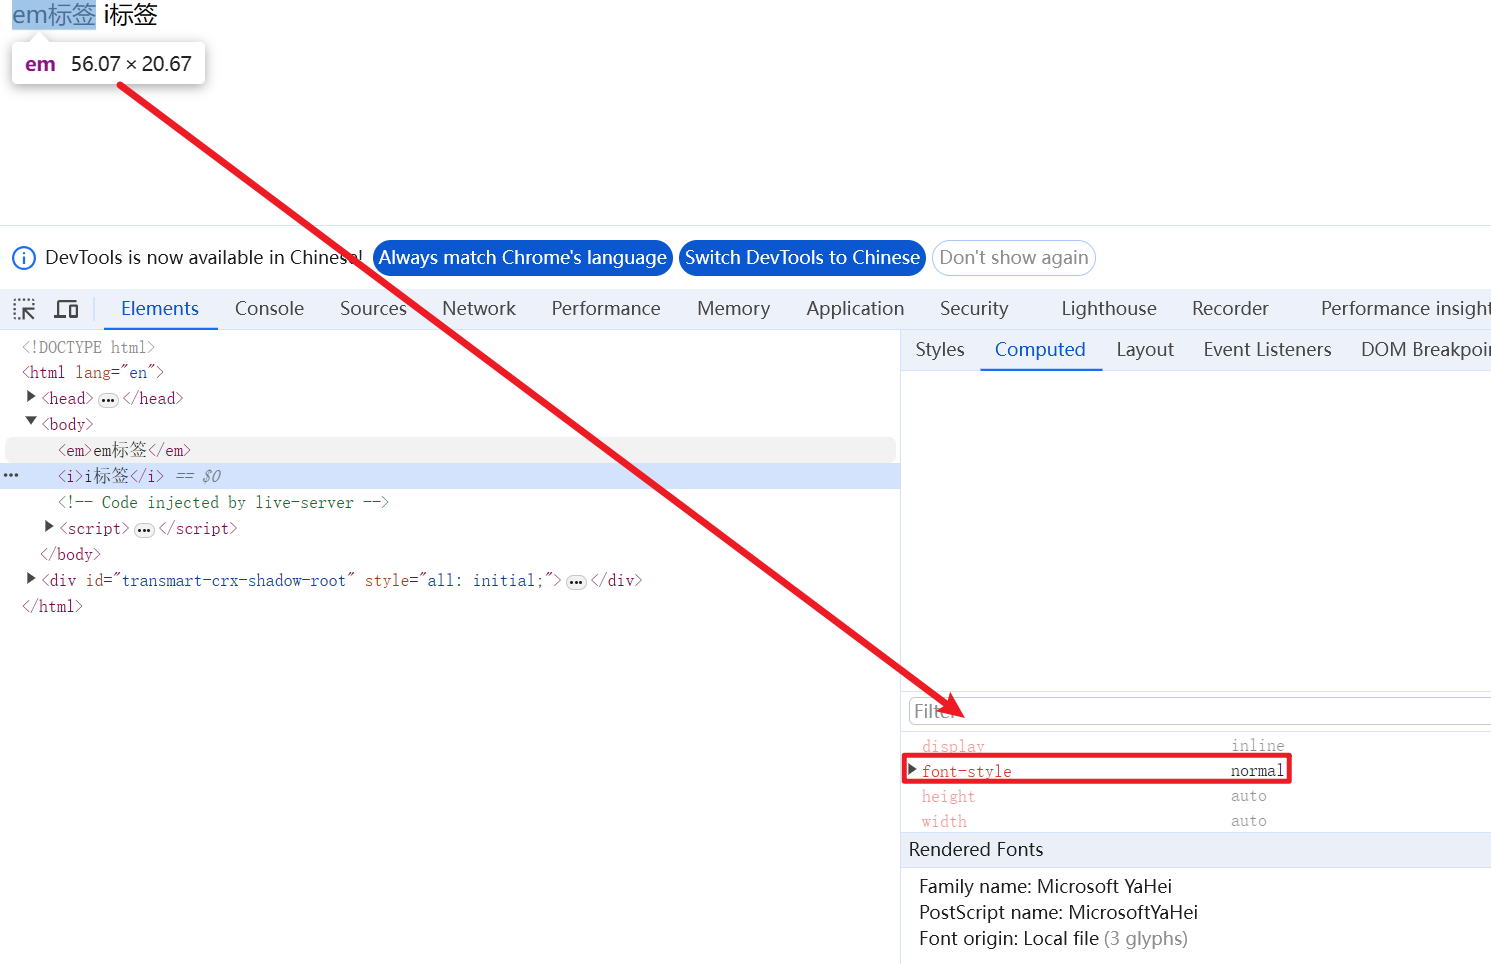Open the Performance insights tab
The height and width of the screenshot is (964, 1491).
click(1405, 309)
